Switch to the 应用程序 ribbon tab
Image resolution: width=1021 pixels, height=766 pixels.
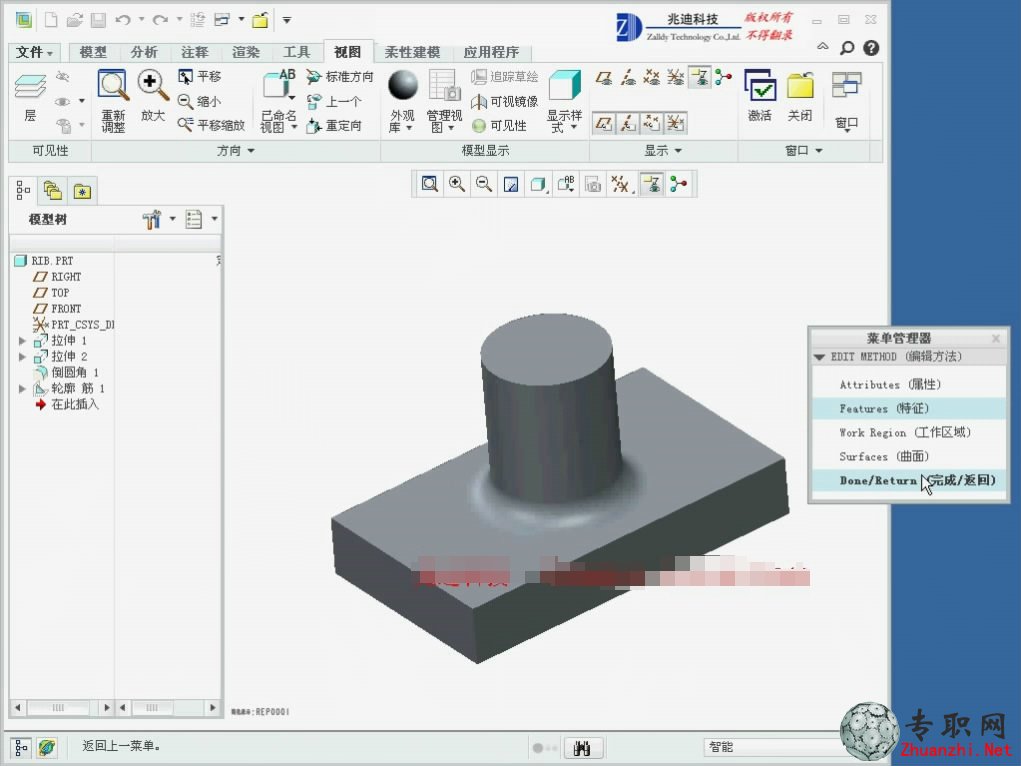(x=492, y=52)
